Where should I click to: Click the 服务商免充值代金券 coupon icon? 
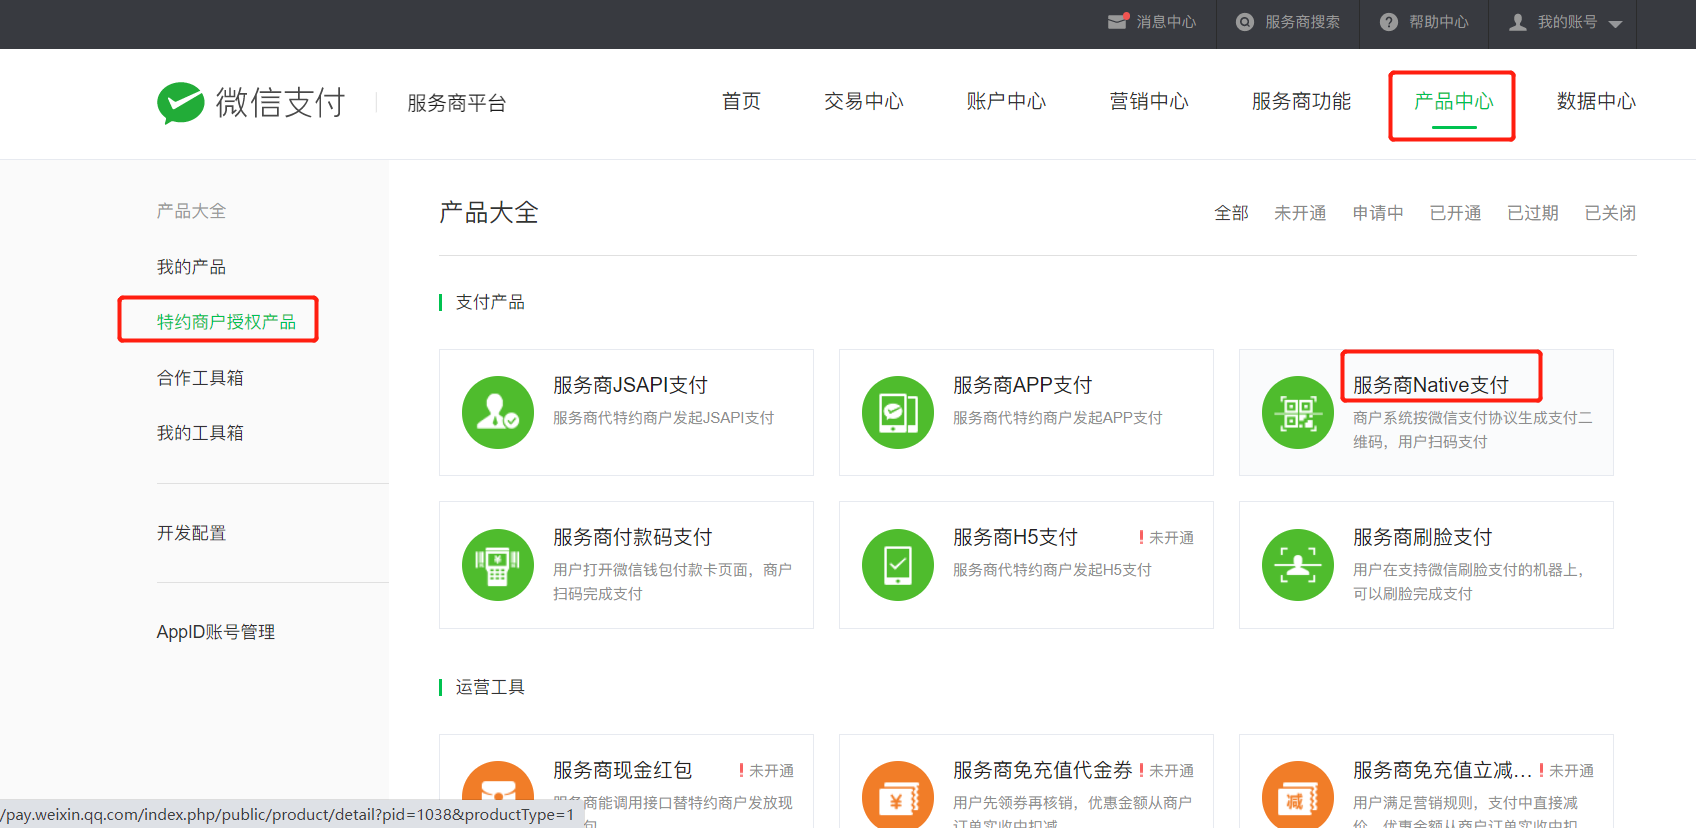coord(898,796)
